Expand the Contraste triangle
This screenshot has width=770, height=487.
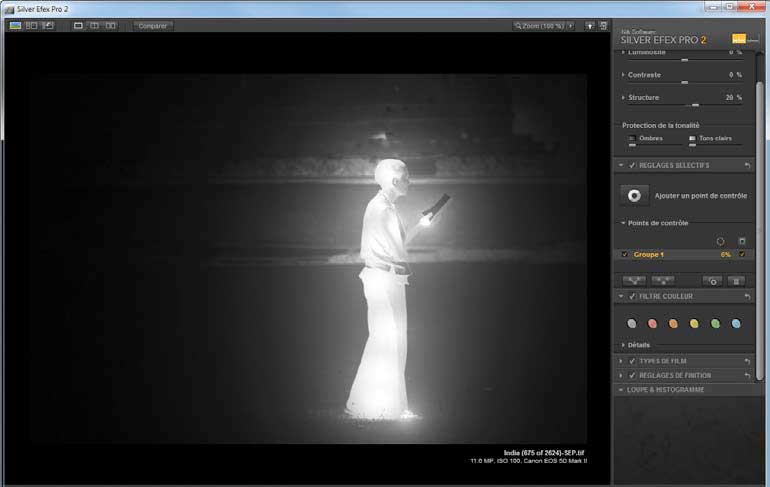[623, 75]
